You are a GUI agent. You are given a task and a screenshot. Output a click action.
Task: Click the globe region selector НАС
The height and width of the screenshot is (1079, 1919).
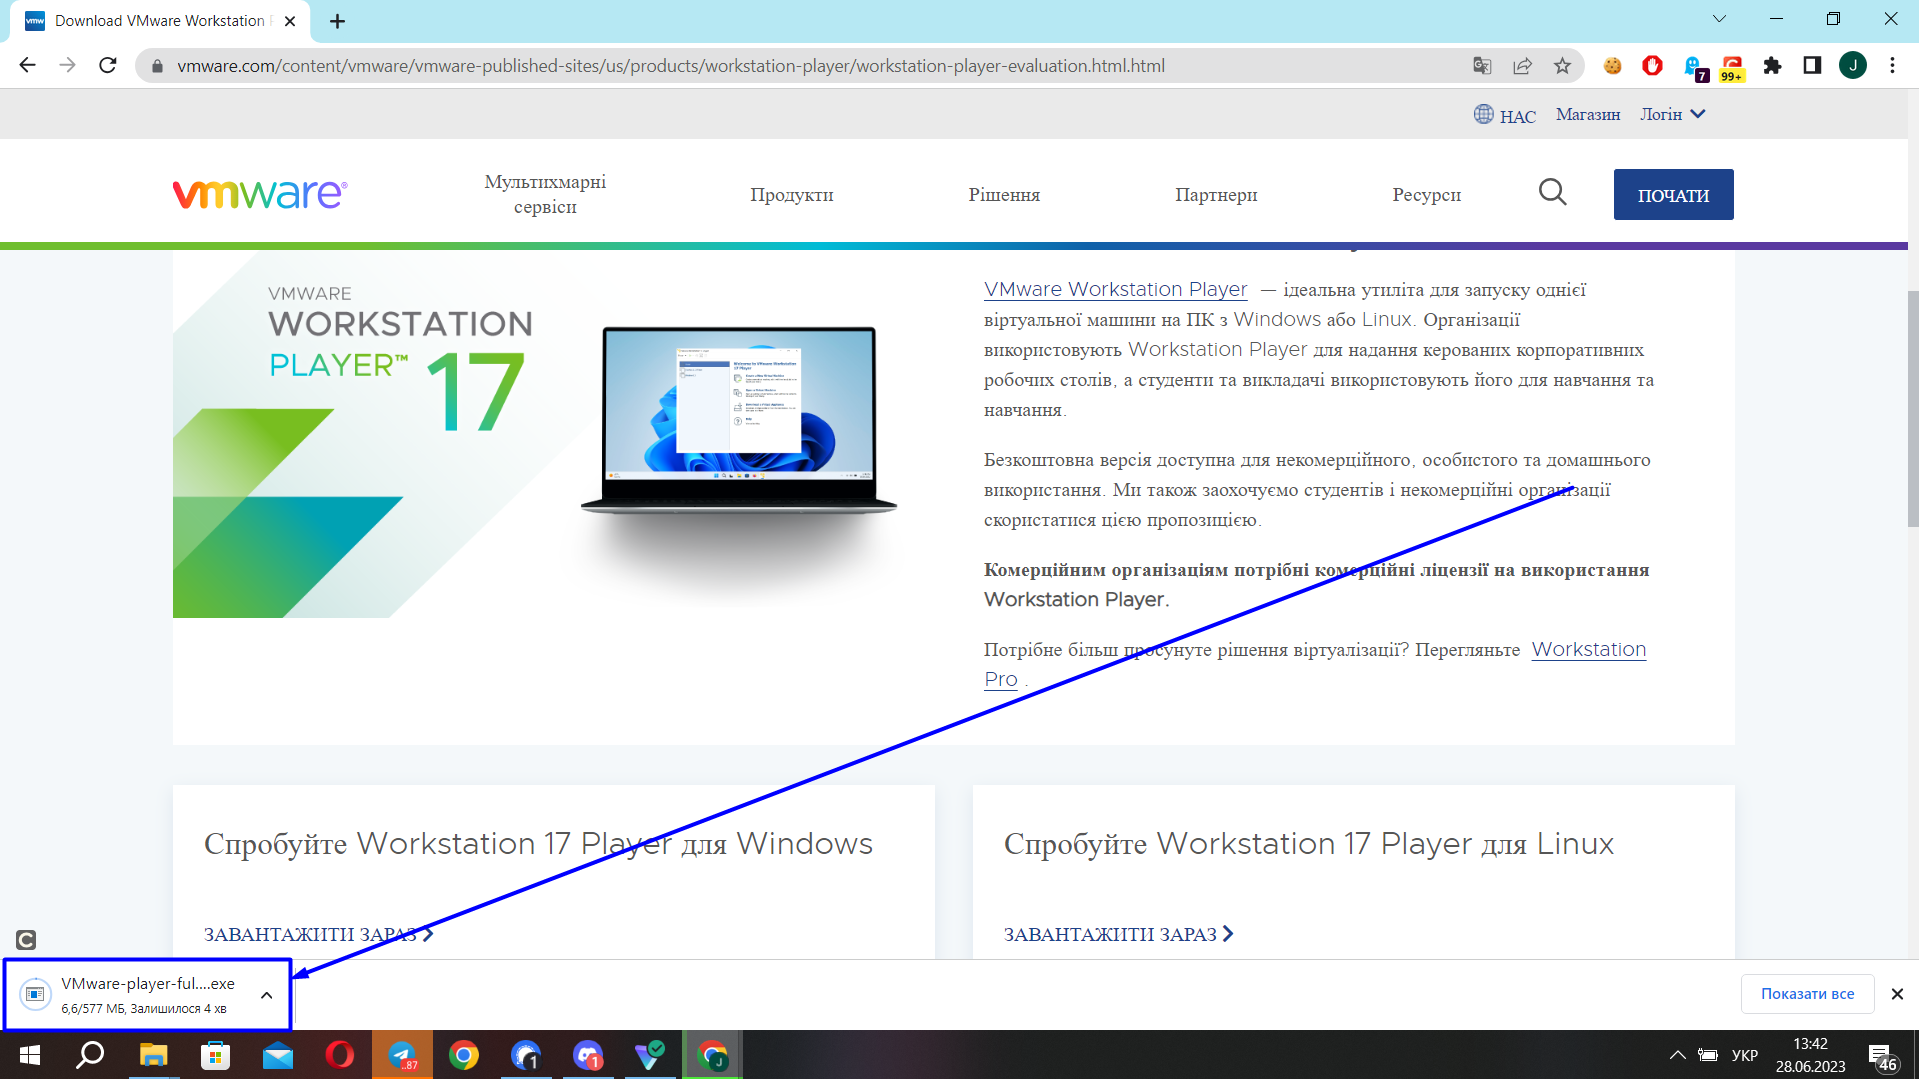pyautogui.click(x=1504, y=115)
